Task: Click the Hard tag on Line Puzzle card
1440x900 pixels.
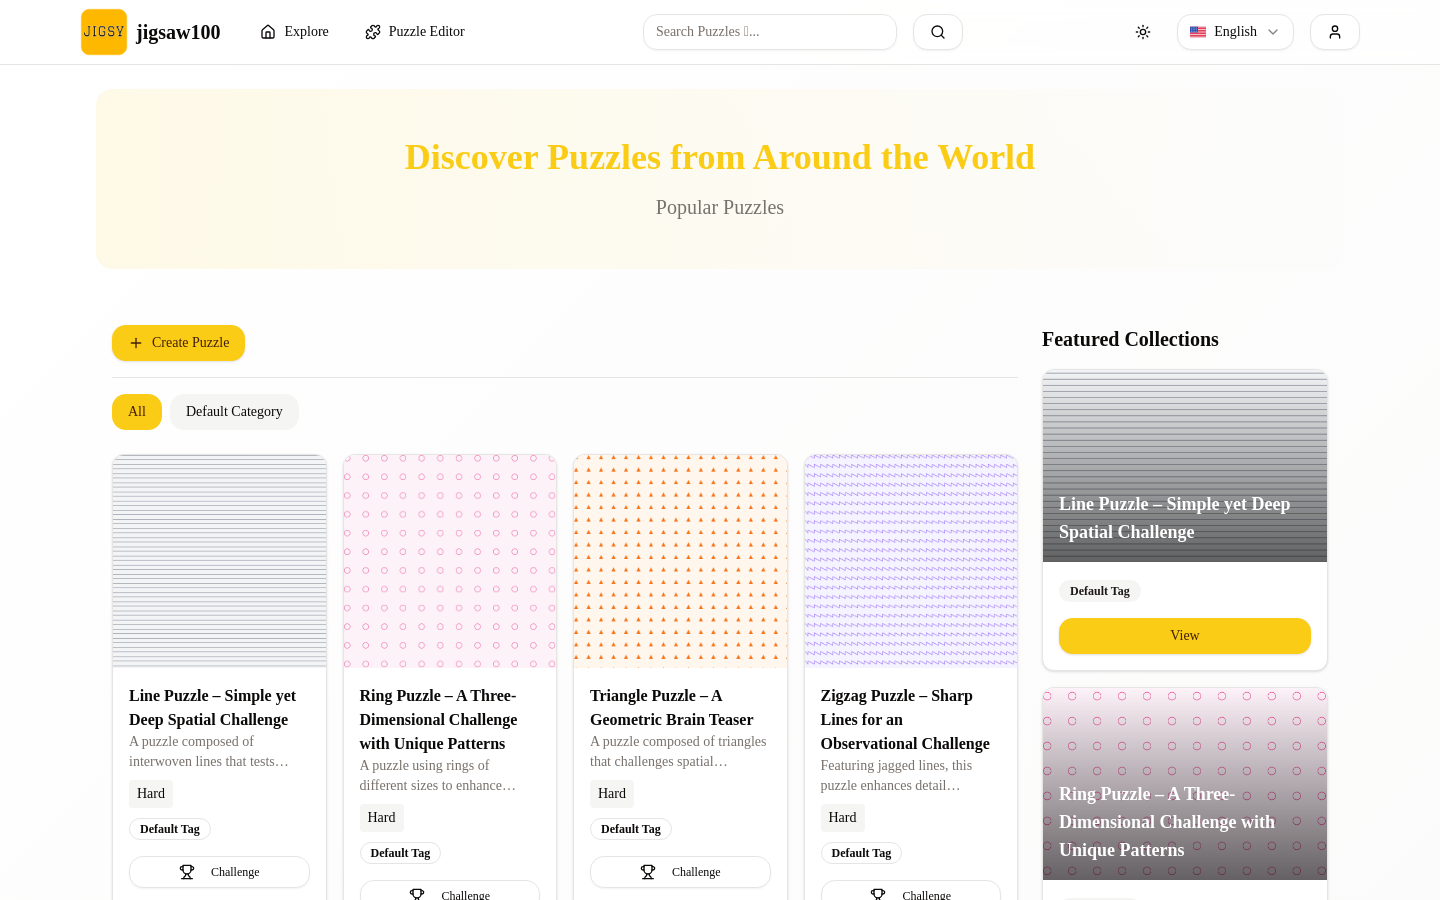Action: pos(151,794)
